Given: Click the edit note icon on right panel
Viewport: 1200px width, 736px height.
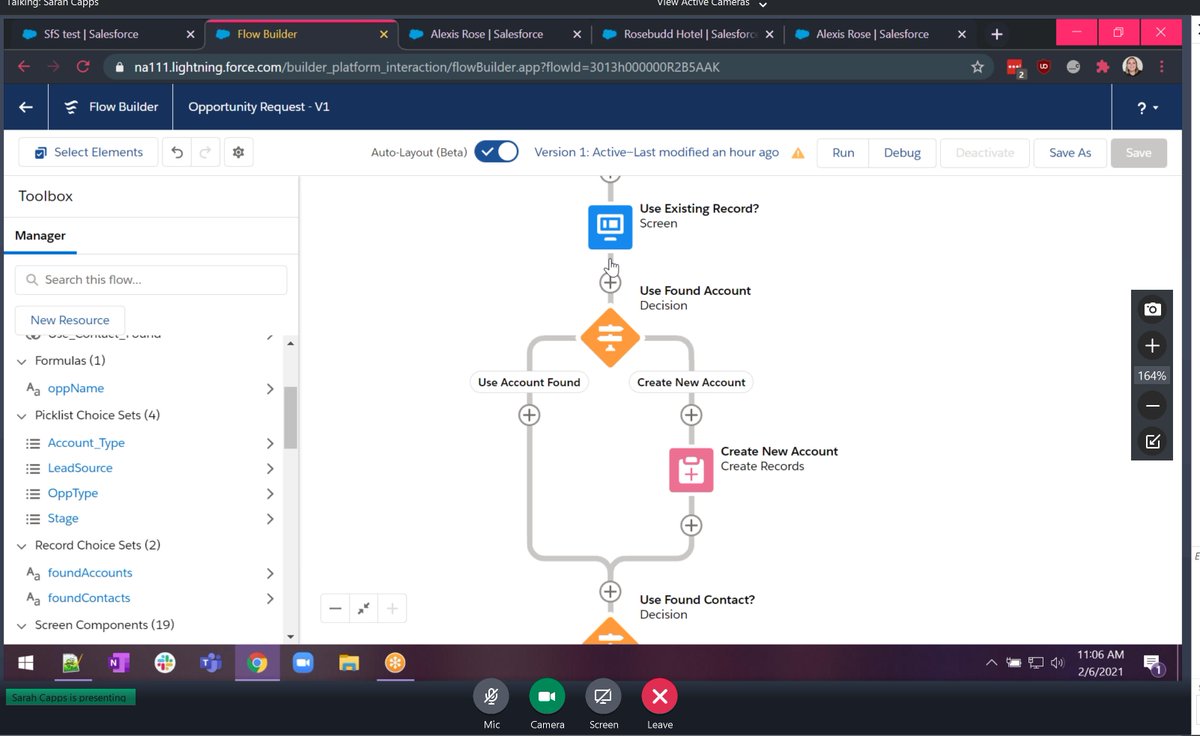Looking at the screenshot, I should [x=1152, y=441].
